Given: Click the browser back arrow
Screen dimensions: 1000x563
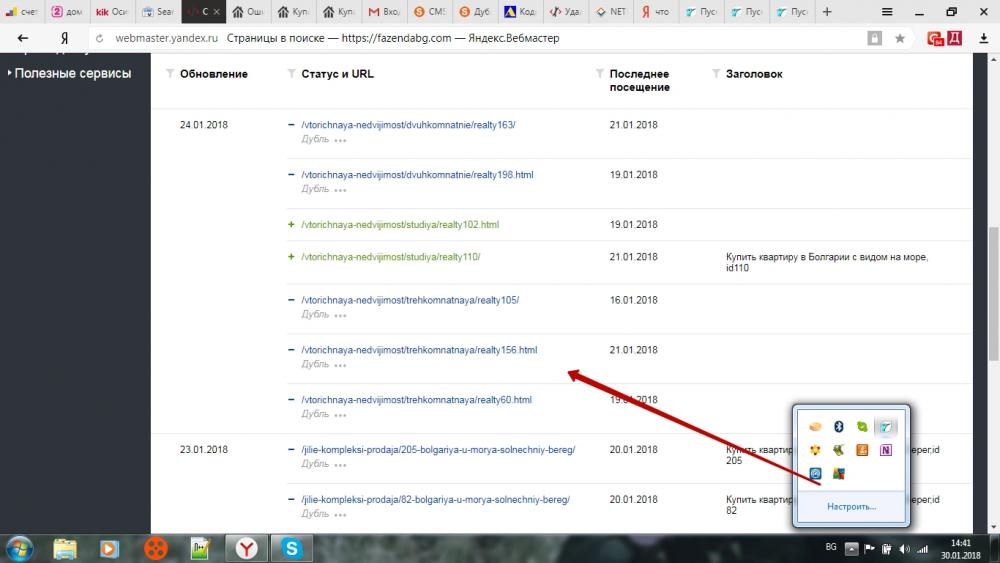Looking at the screenshot, I should coord(23,38).
